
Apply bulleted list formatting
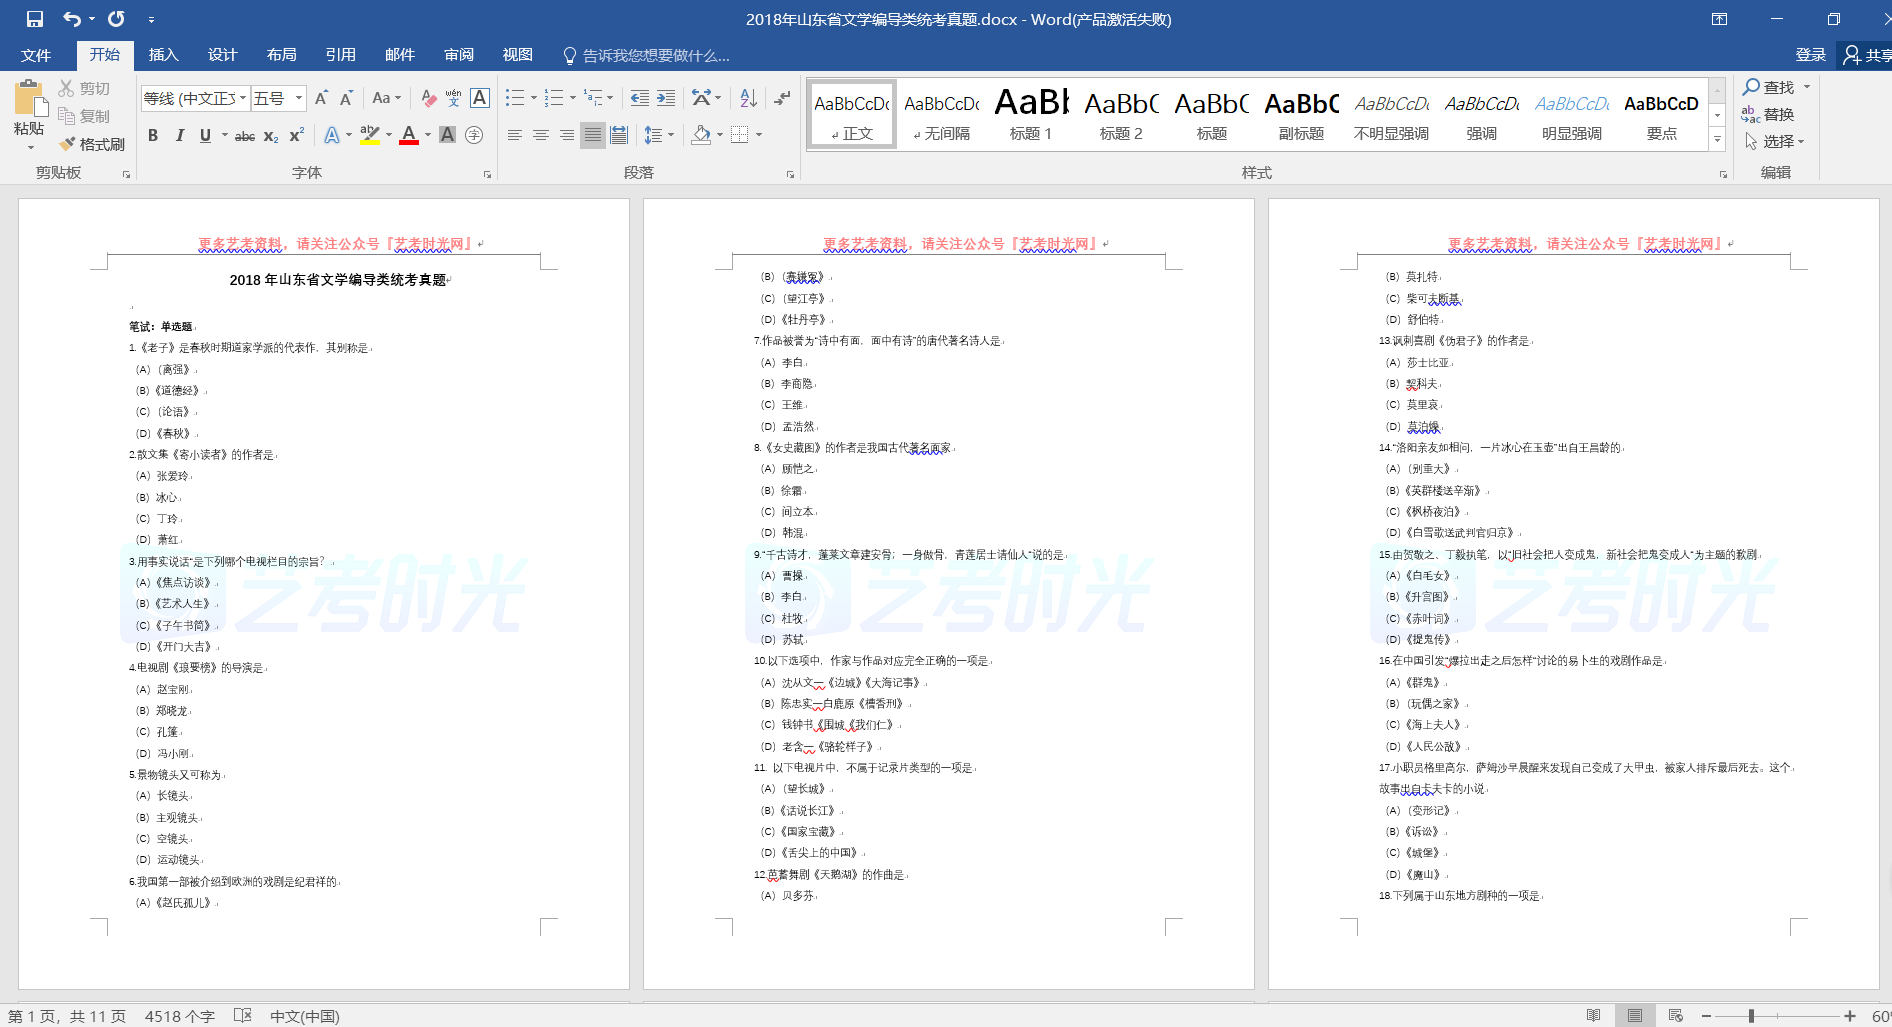coord(515,98)
